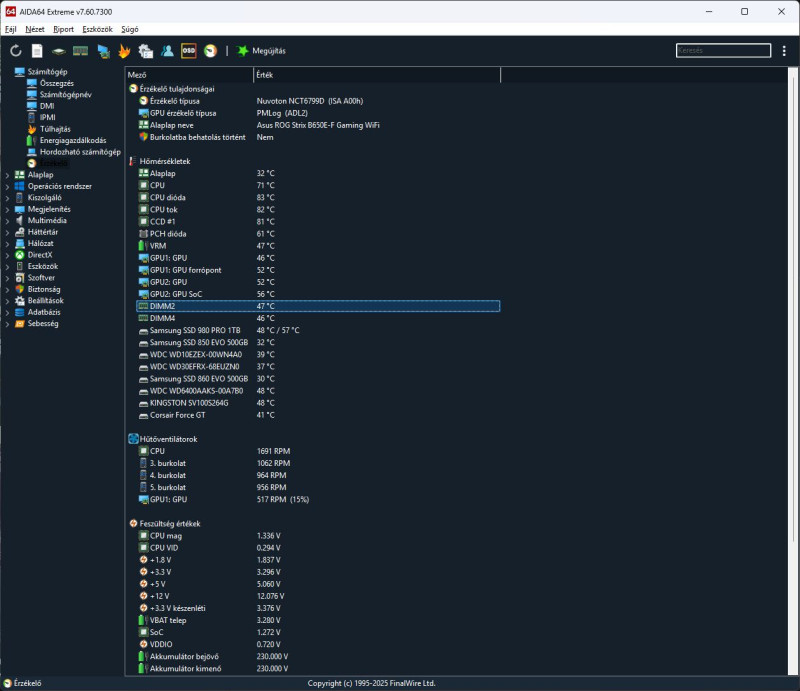Select Számítógép tree root

[x=47, y=71]
